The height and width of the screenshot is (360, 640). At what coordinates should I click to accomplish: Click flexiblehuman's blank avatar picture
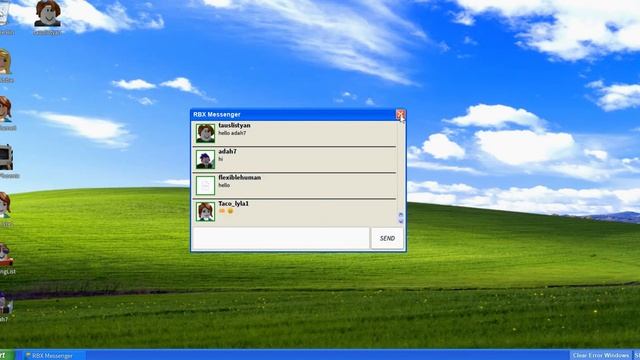205,185
